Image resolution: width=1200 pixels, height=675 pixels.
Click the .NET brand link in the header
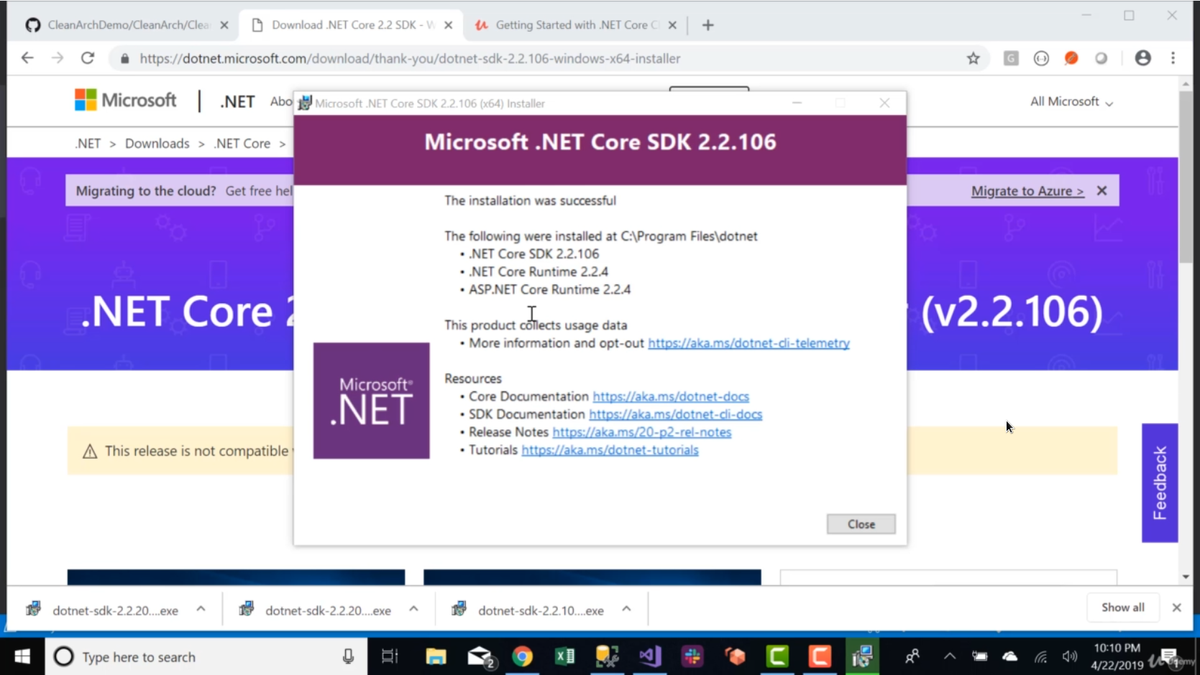[237, 101]
